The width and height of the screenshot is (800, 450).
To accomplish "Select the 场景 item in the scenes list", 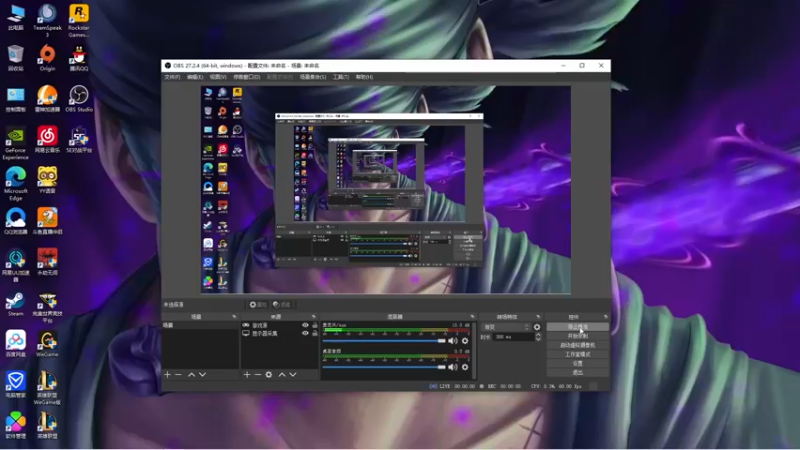I will pos(200,325).
